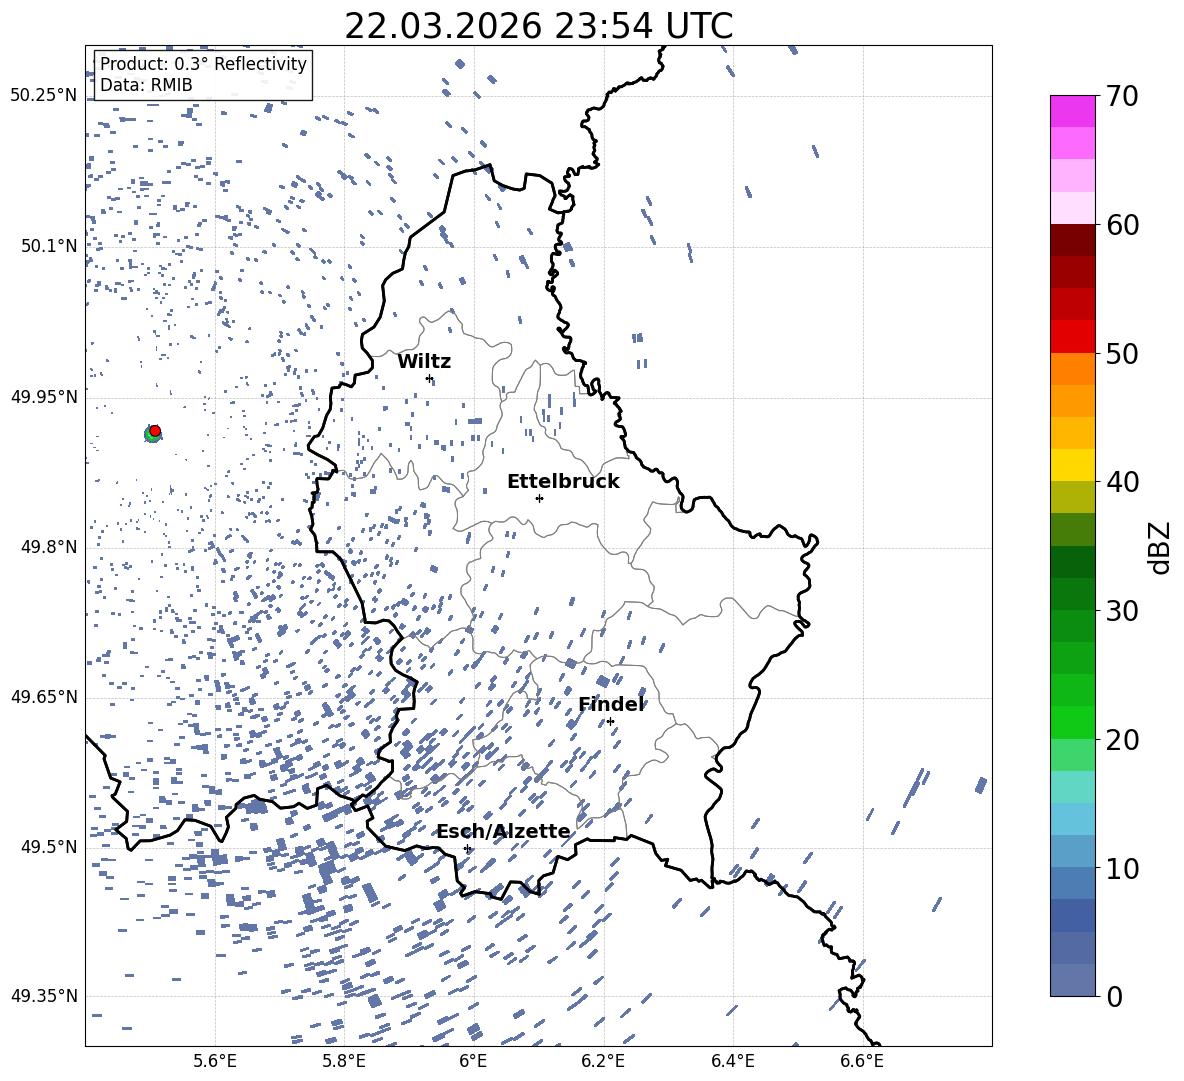Click the 50.25°N latitude label
This screenshot has height=1081, width=1184.
coord(44,96)
